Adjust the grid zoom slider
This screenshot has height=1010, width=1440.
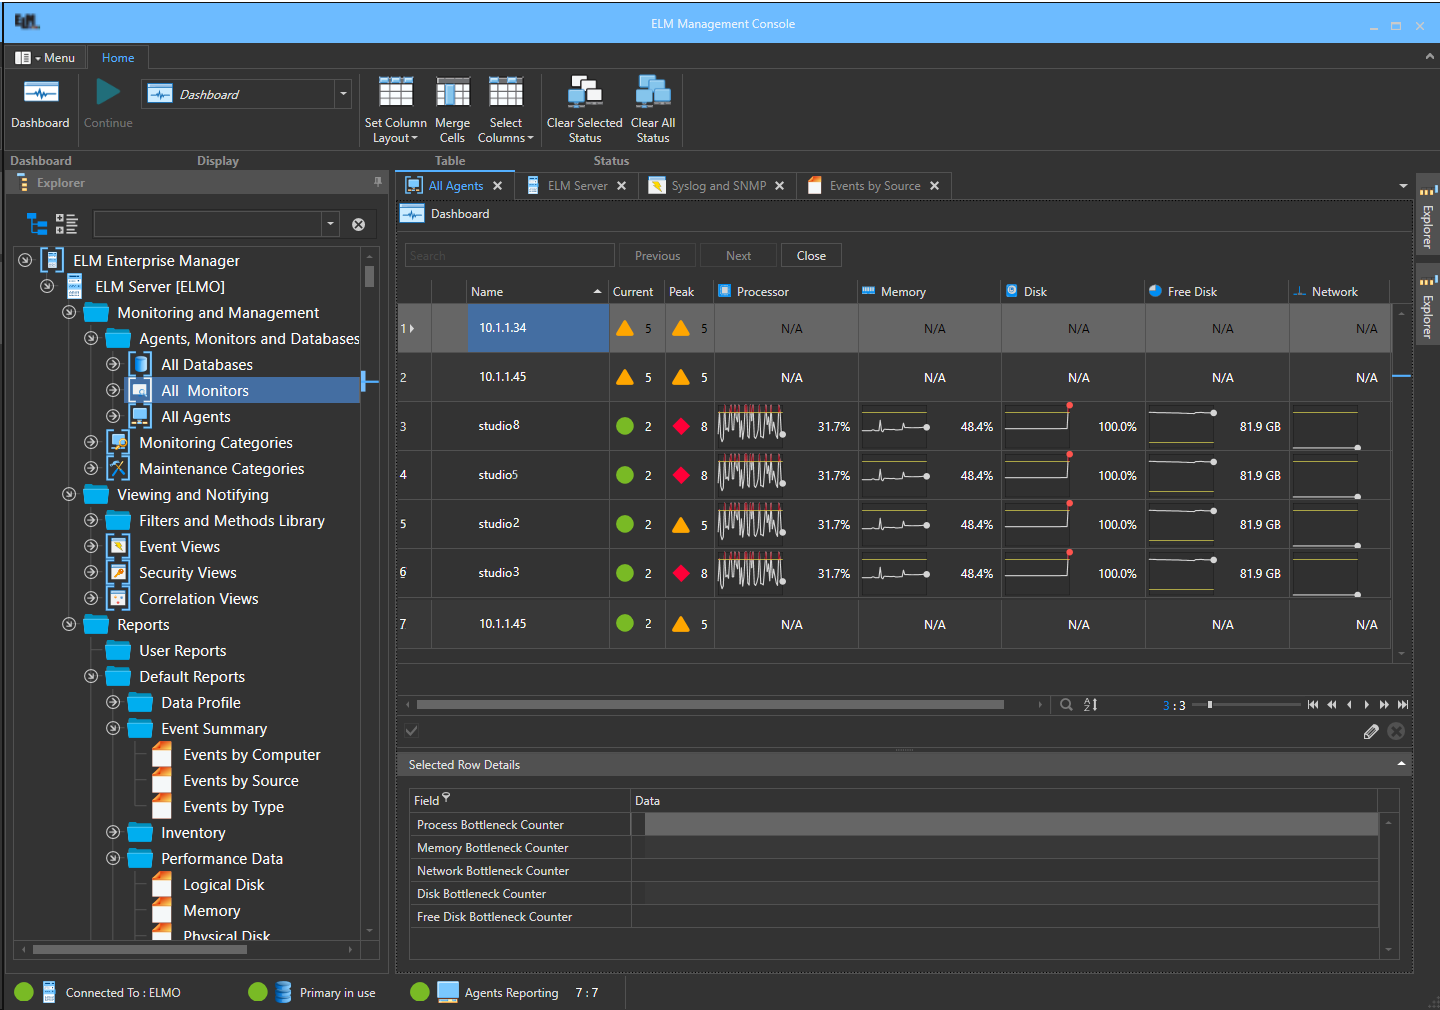tap(1210, 705)
